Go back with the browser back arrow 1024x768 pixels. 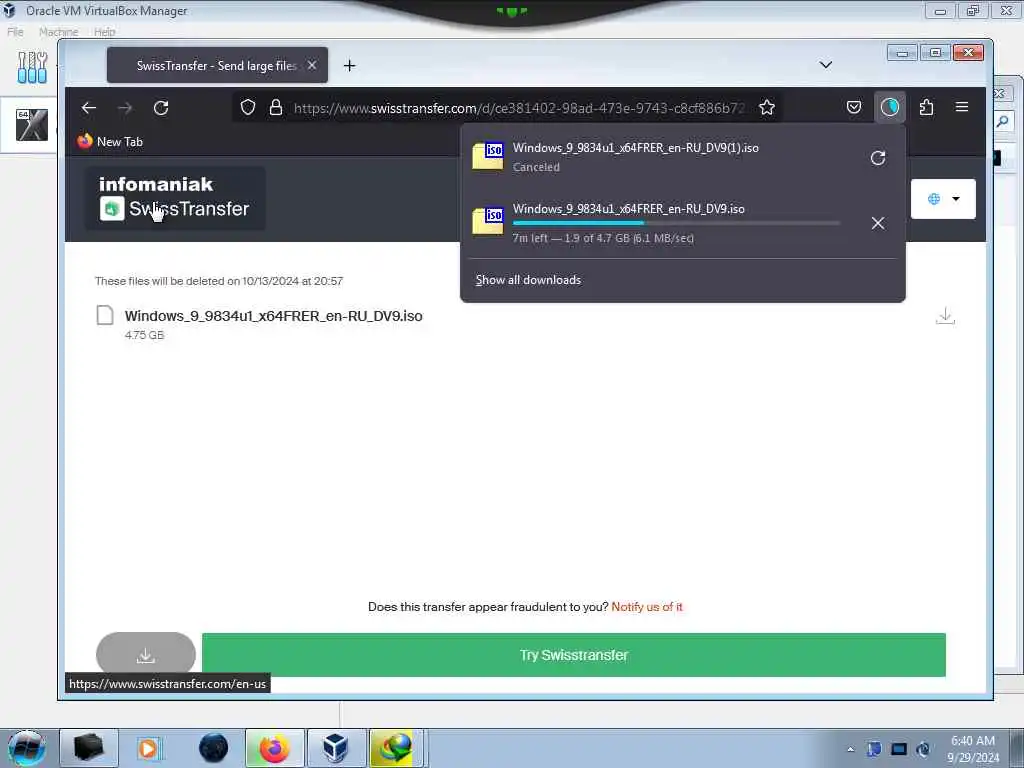click(x=89, y=108)
